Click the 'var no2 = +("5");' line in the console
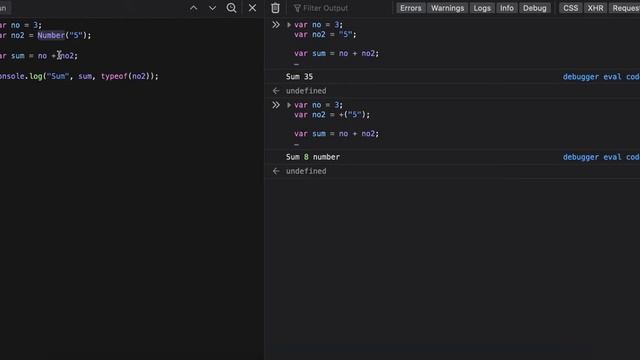Viewport: 640px width, 360px height. (x=332, y=115)
